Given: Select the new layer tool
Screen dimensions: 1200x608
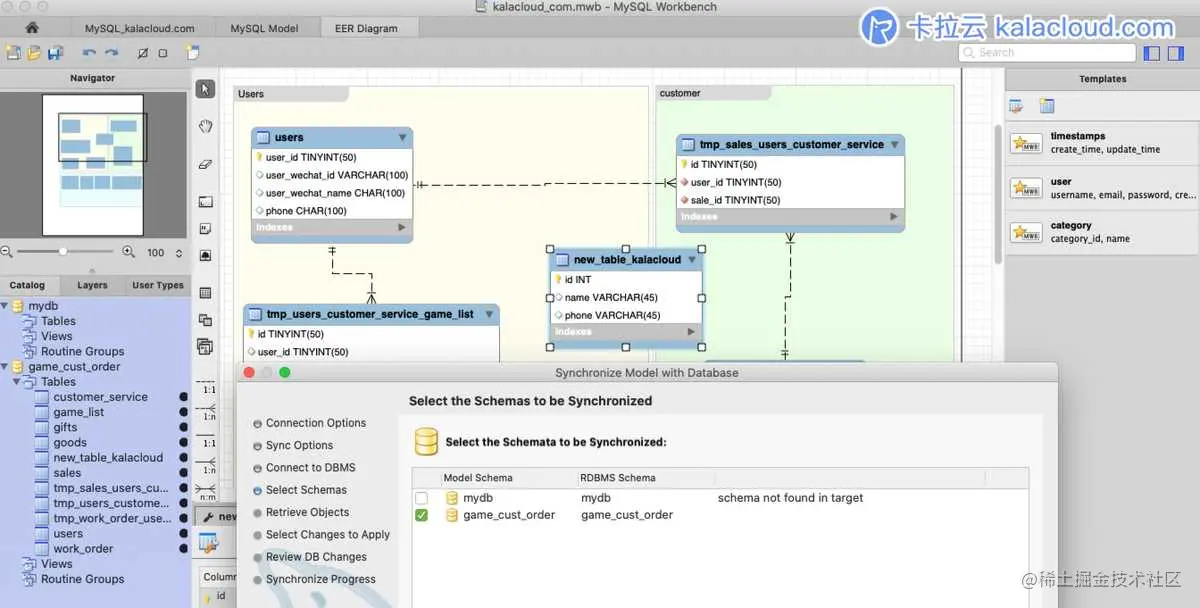Looking at the screenshot, I should [205, 201].
